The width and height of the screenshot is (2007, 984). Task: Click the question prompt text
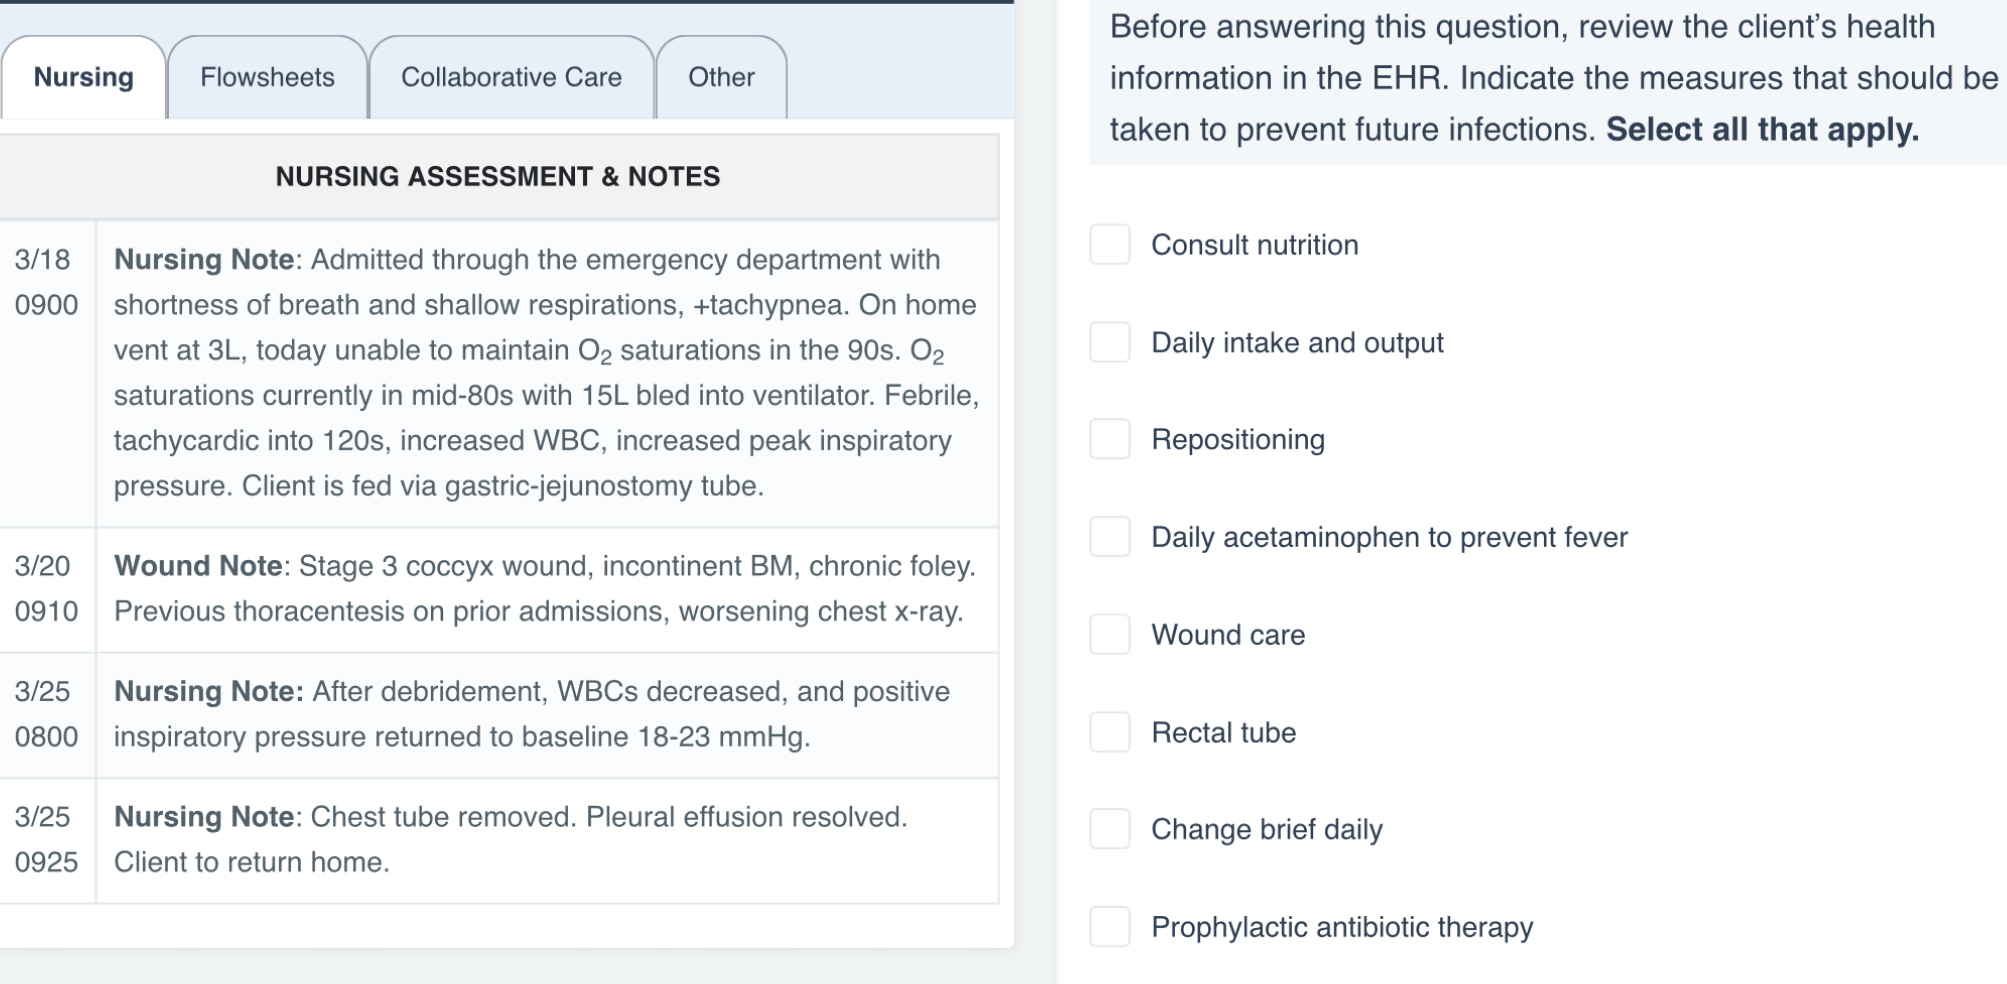click(x=1547, y=77)
